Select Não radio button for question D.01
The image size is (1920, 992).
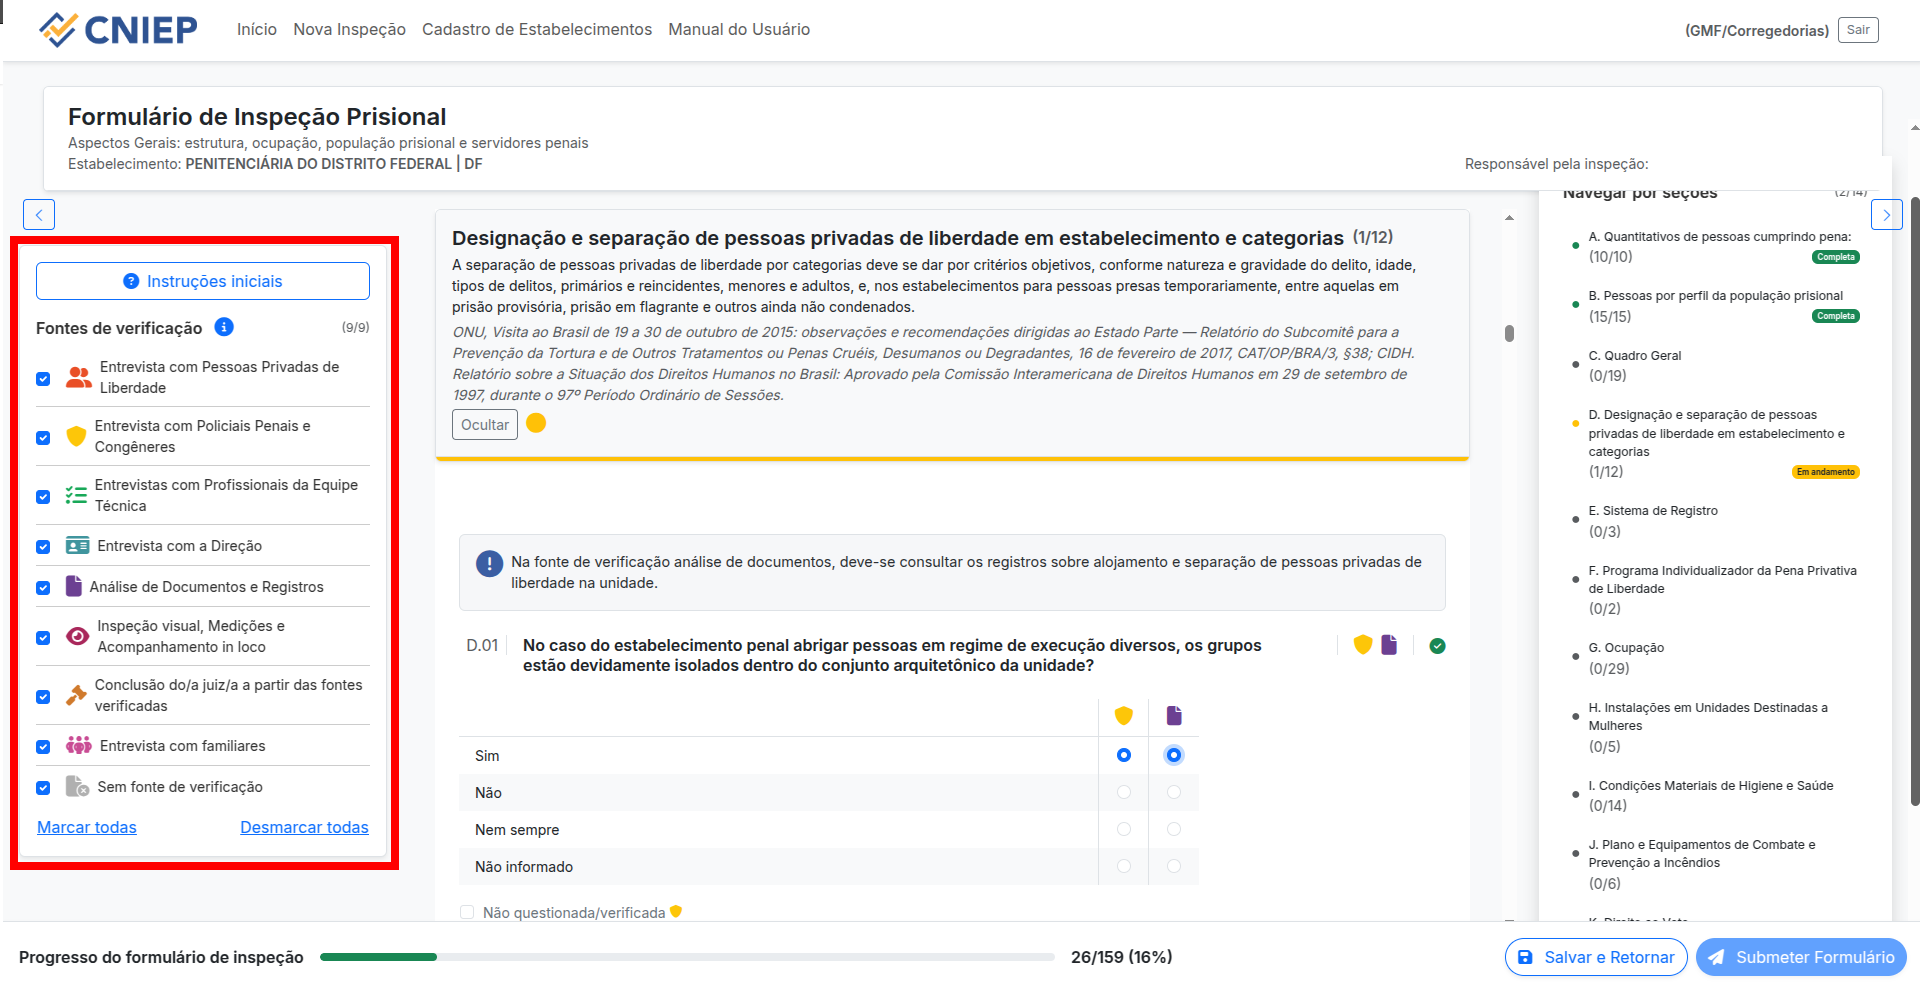click(x=1124, y=792)
